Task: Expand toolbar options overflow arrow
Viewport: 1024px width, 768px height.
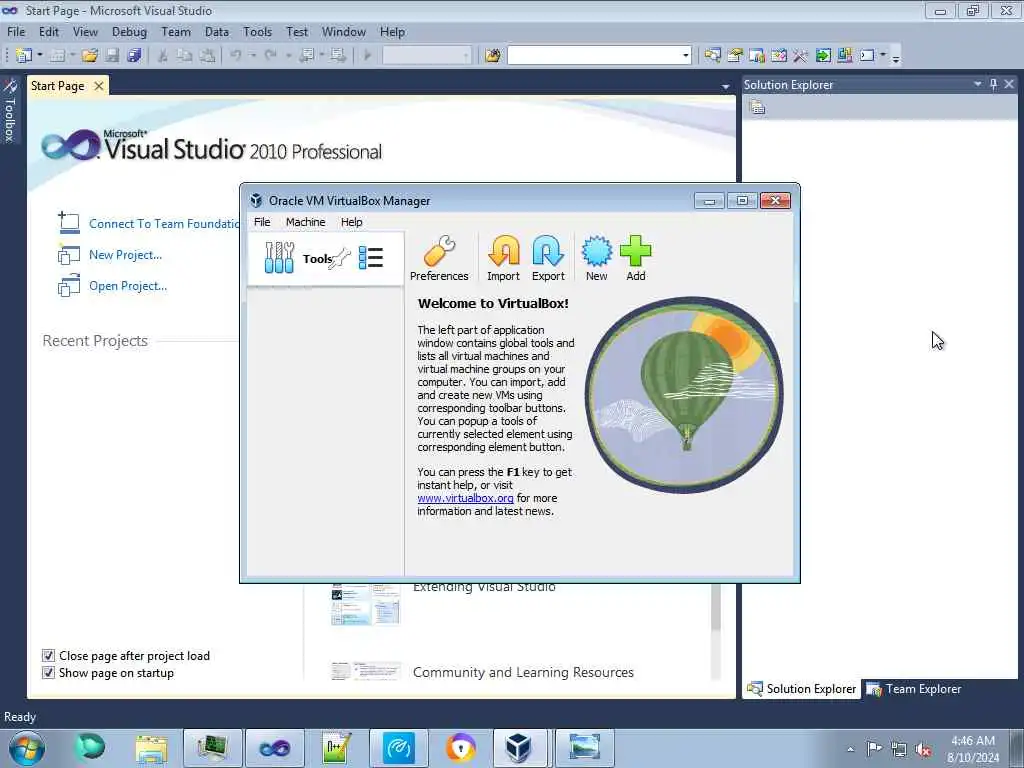Action: tap(896, 58)
